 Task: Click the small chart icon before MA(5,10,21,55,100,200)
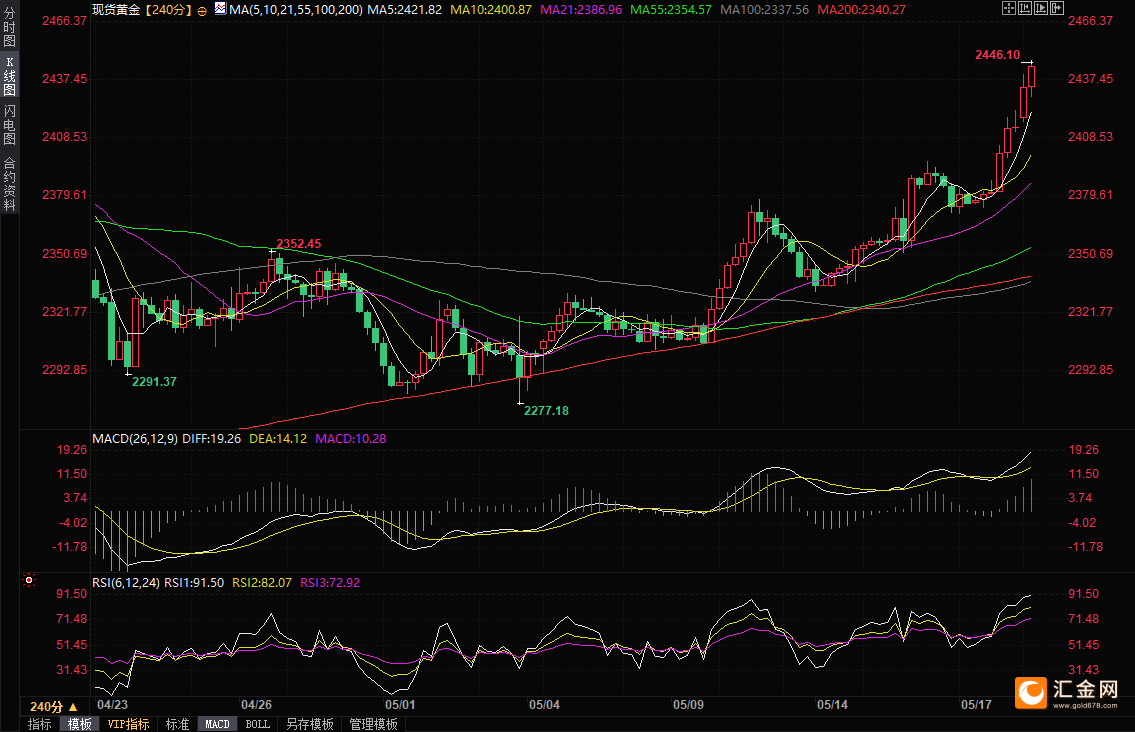[x=220, y=8]
